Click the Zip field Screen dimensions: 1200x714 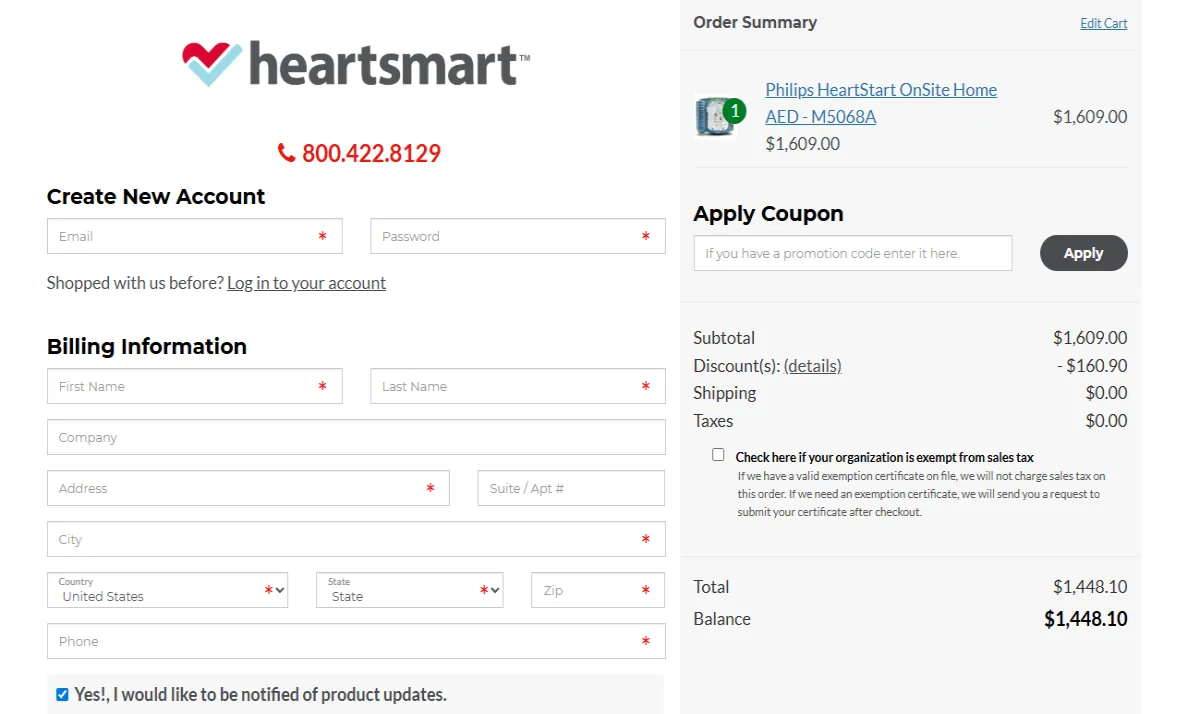pyautogui.click(x=597, y=590)
